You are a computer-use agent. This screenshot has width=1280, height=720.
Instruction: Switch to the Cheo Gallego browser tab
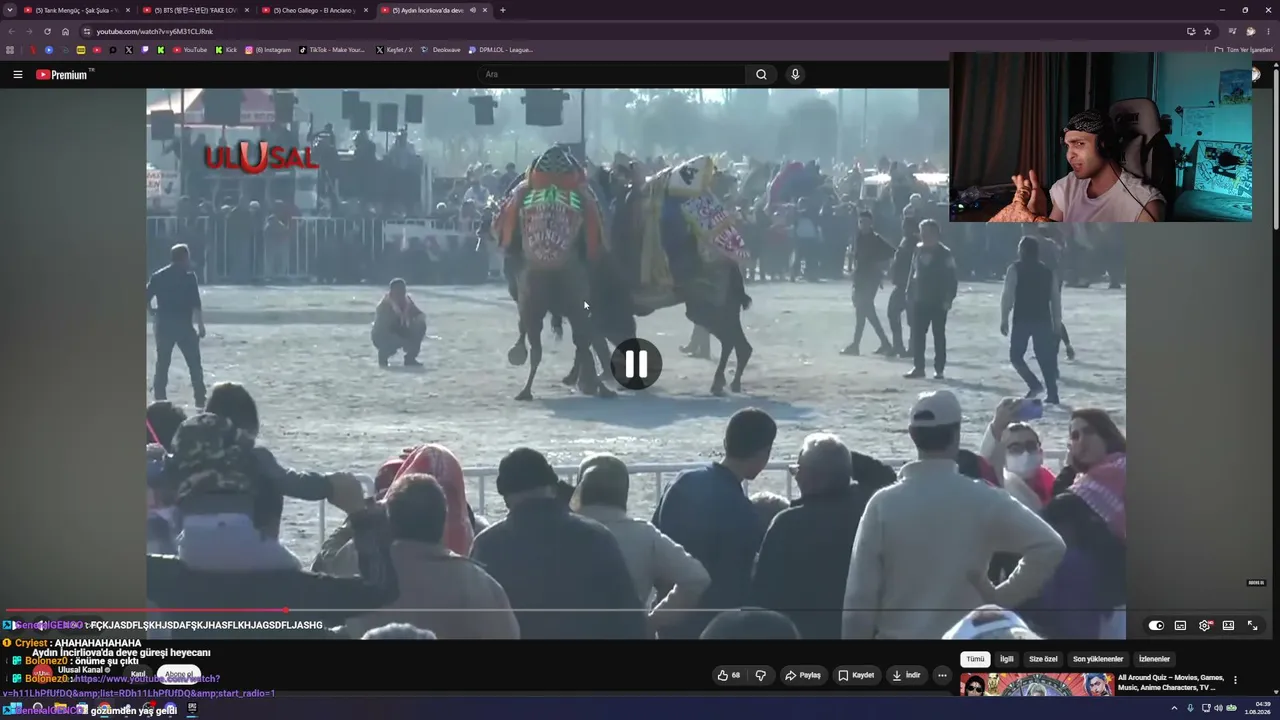(x=315, y=10)
